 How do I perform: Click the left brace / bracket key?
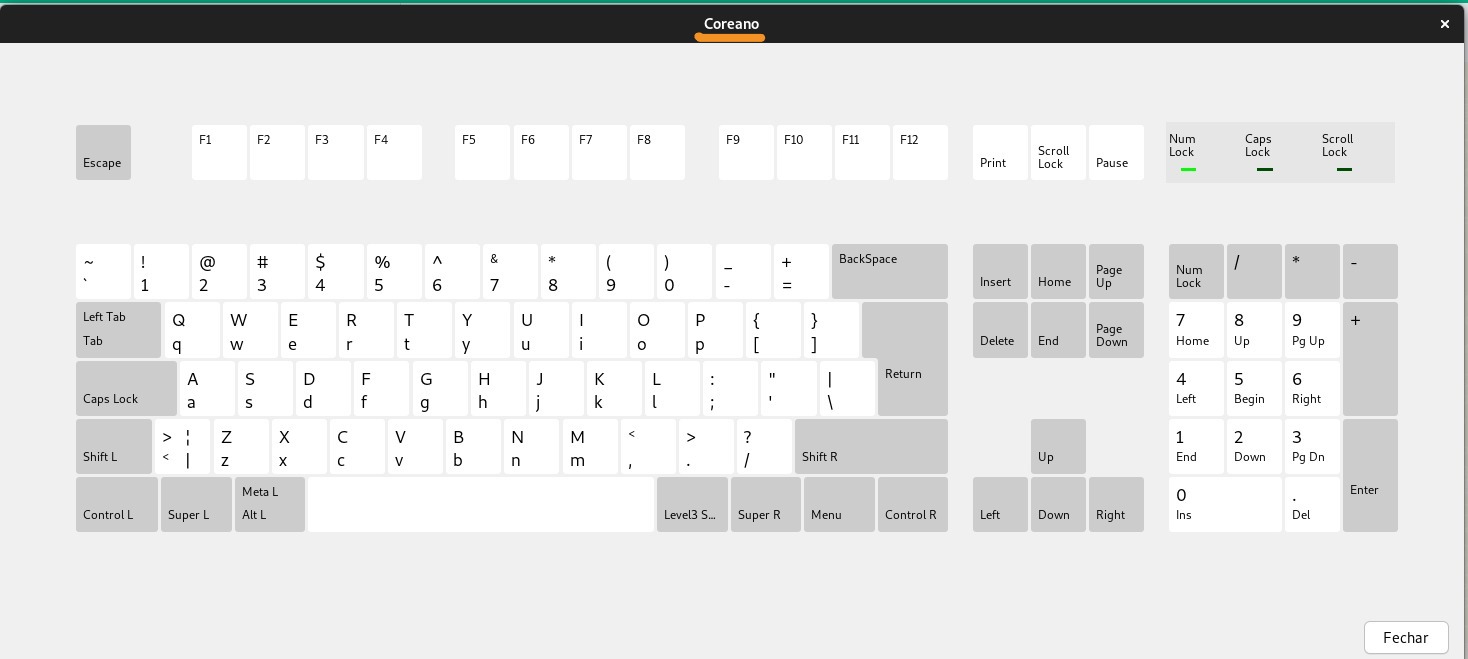[x=773, y=330]
